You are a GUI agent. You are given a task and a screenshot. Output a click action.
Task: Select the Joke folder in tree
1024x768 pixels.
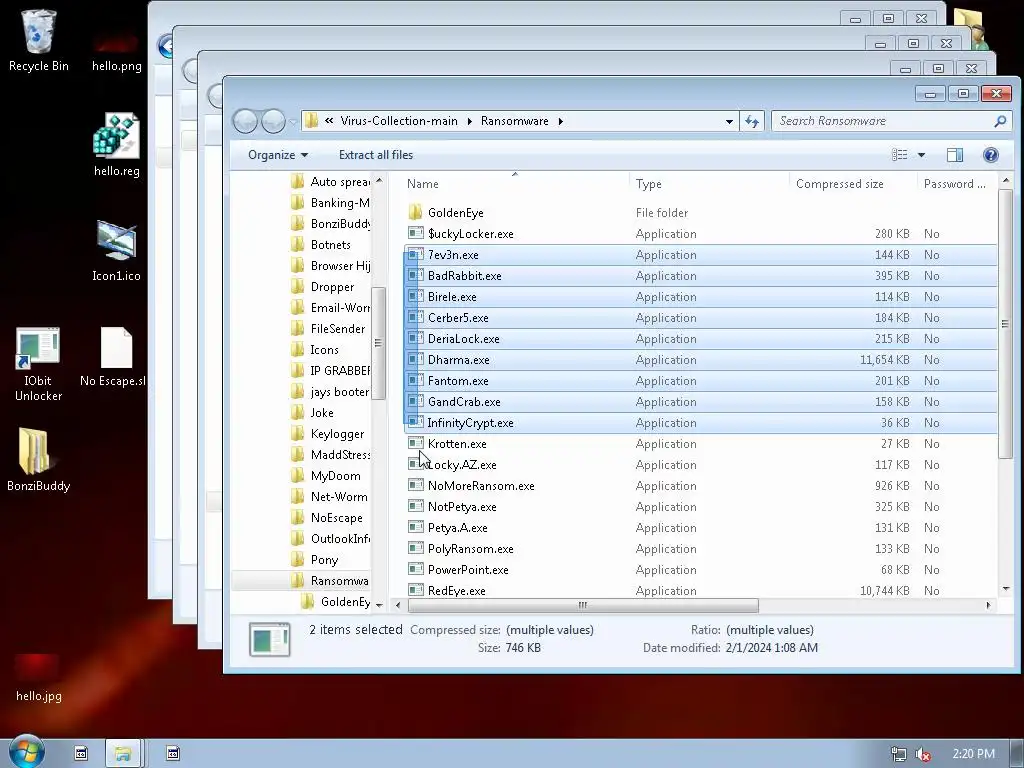pos(321,413)
